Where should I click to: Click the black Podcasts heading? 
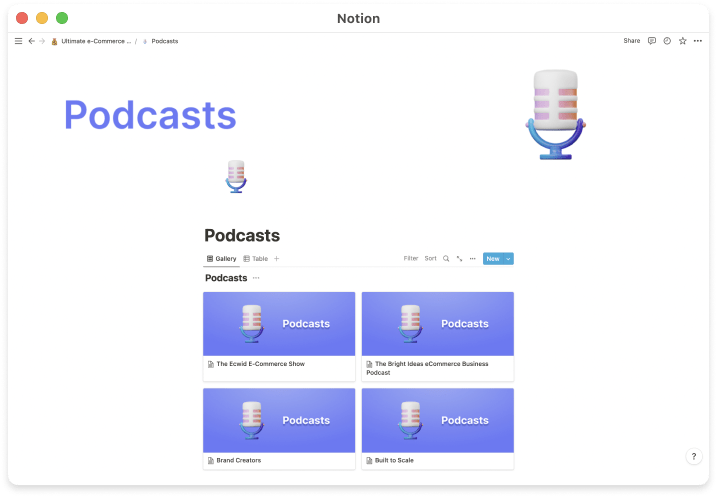pyautogui.click(x=242, y=235)
